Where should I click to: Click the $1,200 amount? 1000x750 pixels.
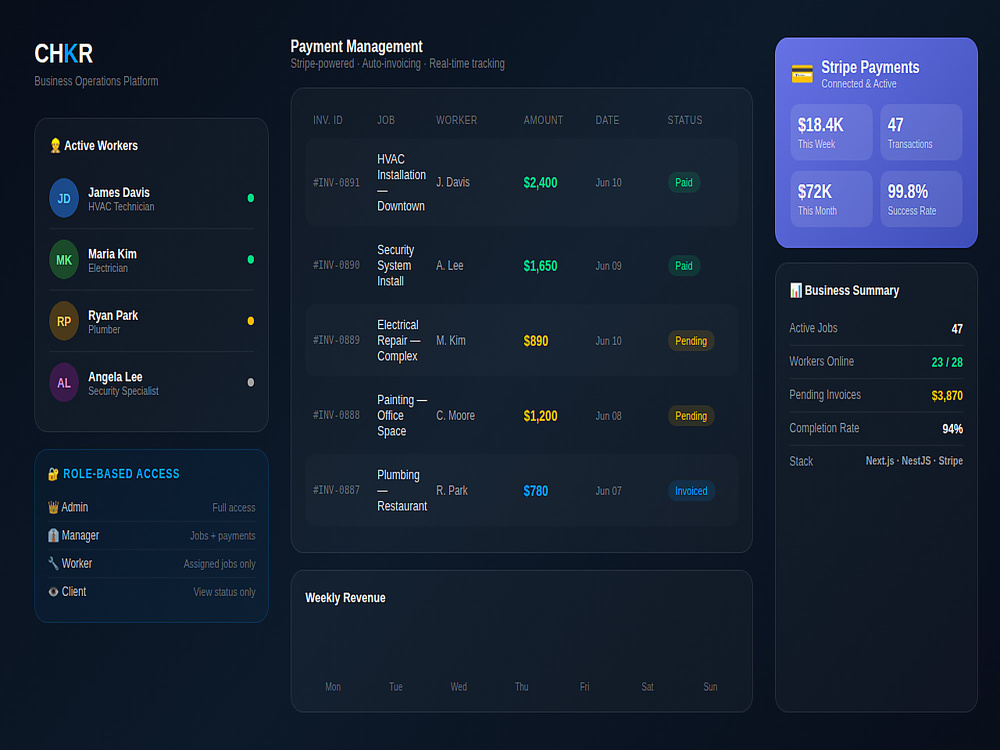coord(540,416)
